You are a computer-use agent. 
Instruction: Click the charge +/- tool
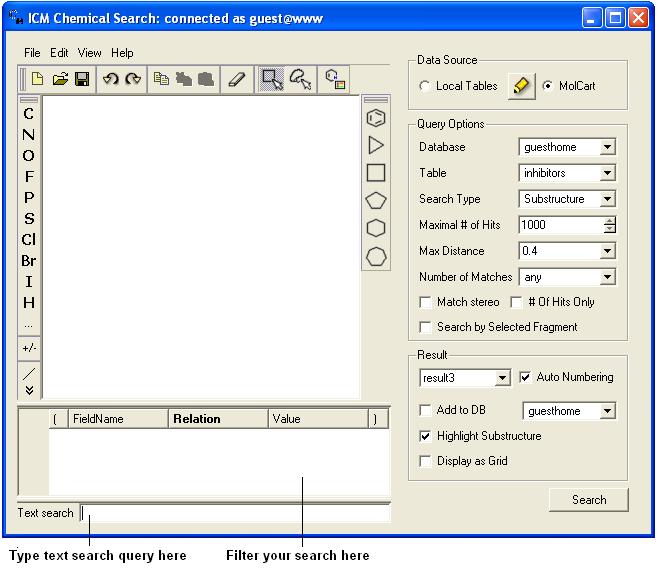tap(29, 348)
